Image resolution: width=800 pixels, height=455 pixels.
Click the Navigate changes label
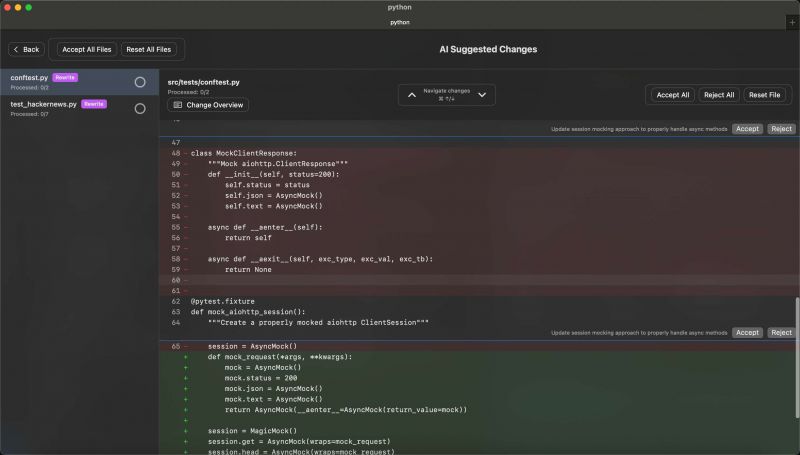pos(446,91)
